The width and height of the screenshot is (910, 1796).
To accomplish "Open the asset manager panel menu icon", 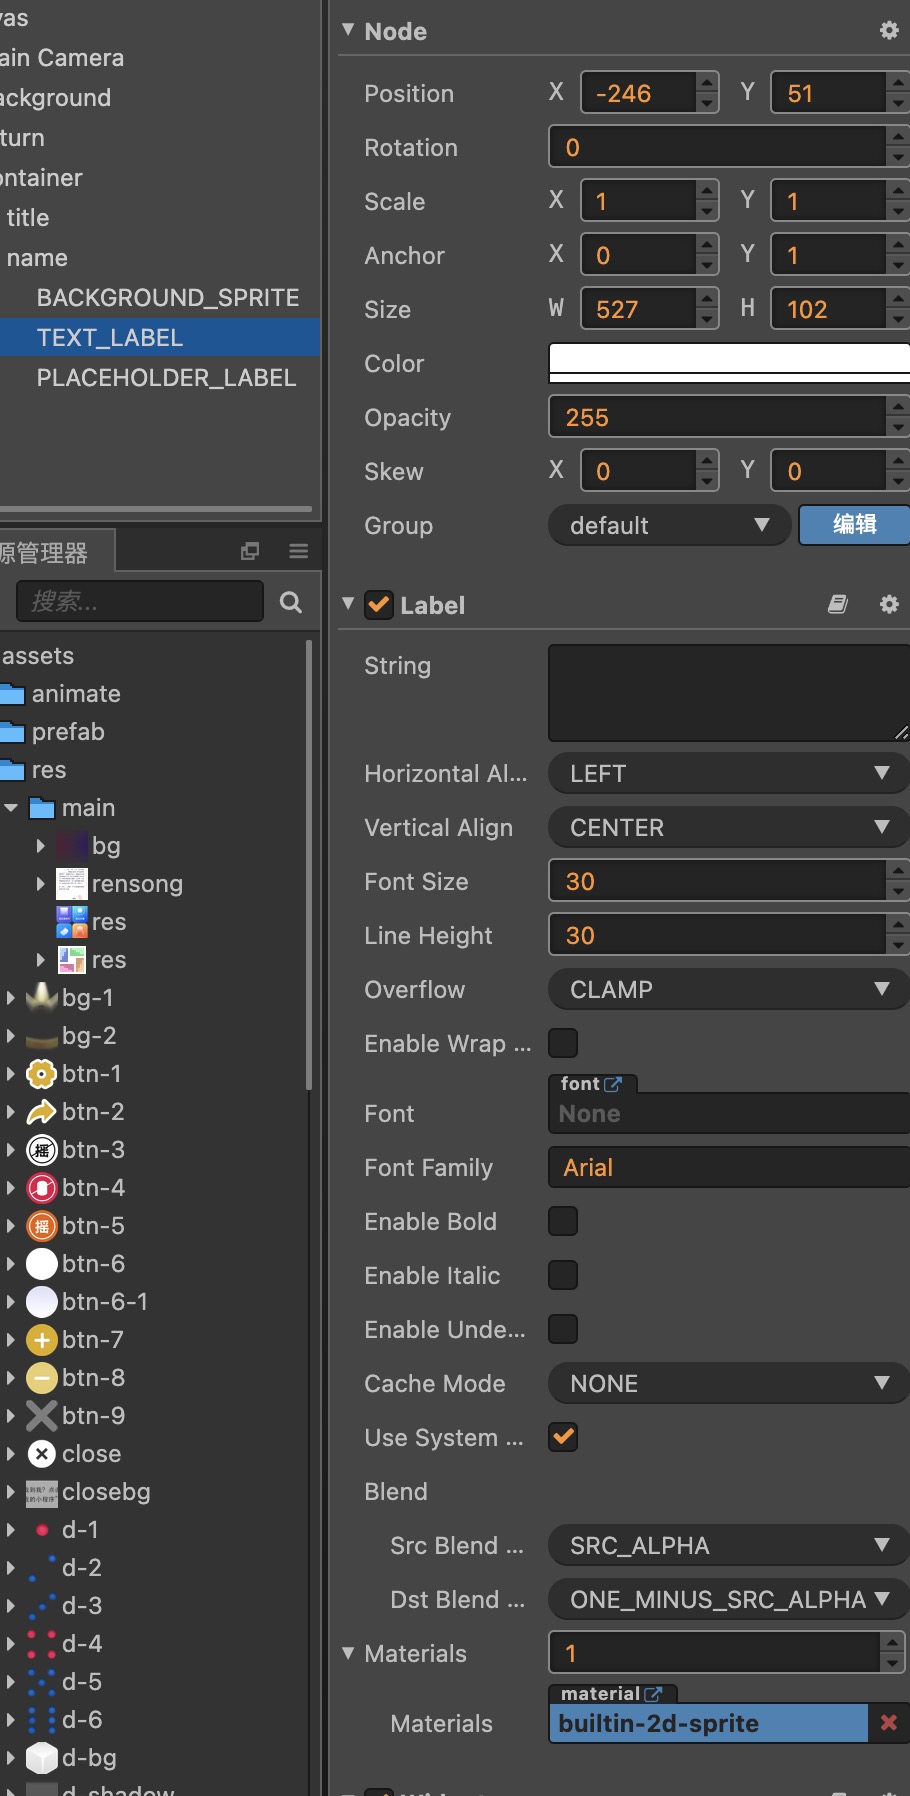I will (298, 551).
